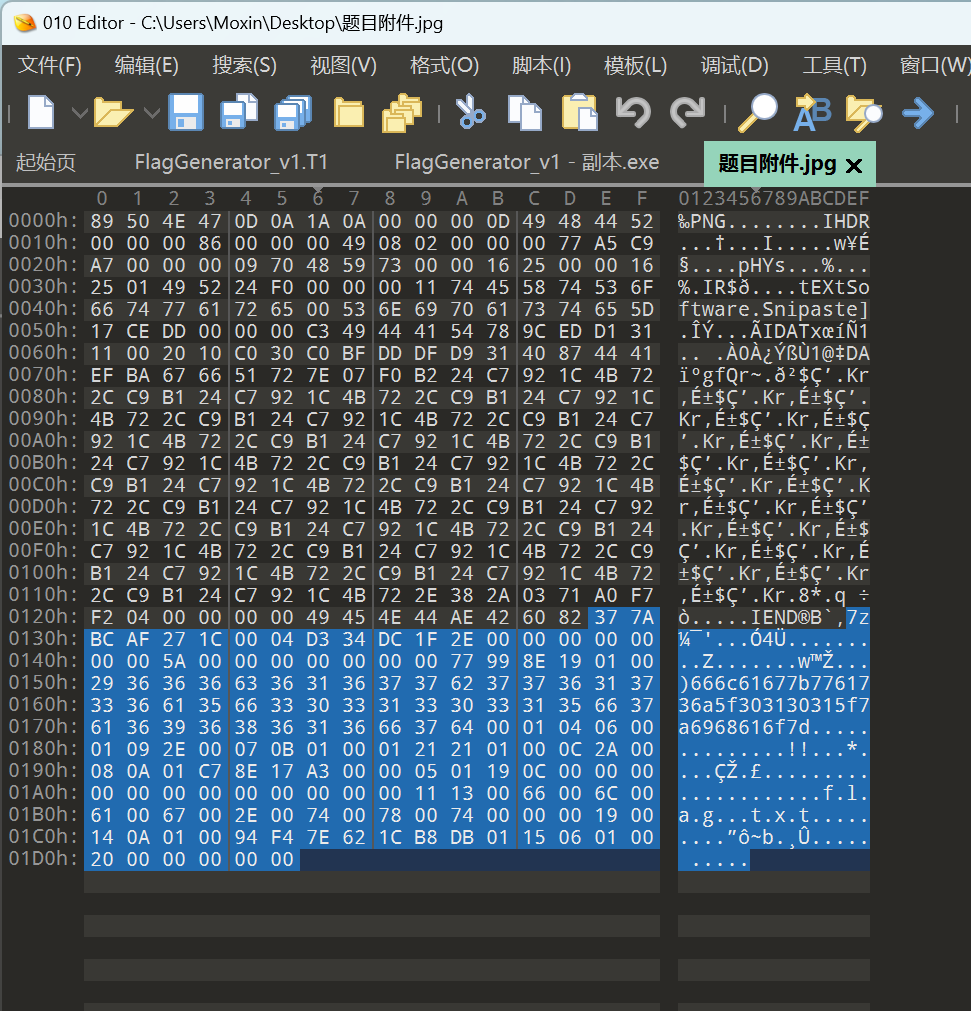Switch to the FlagGenerator_v1.T1 tab

(231, 162)
